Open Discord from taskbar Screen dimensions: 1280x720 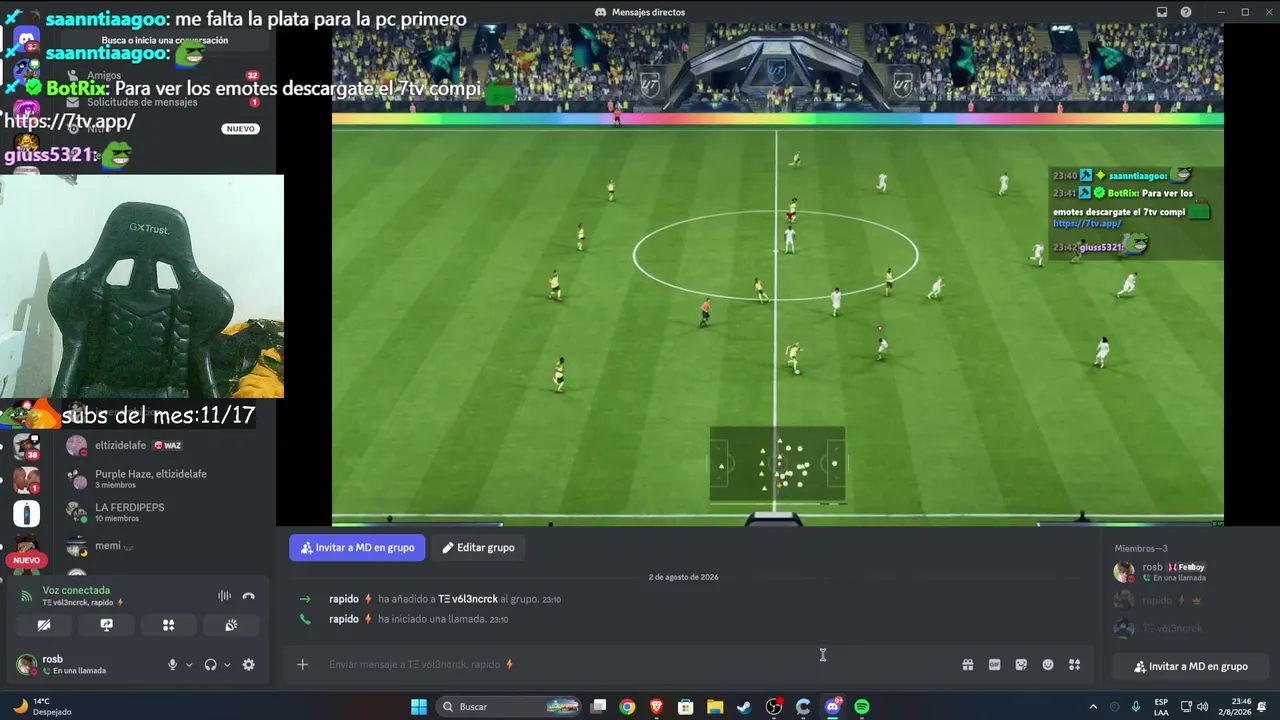[x=833, y=707]
